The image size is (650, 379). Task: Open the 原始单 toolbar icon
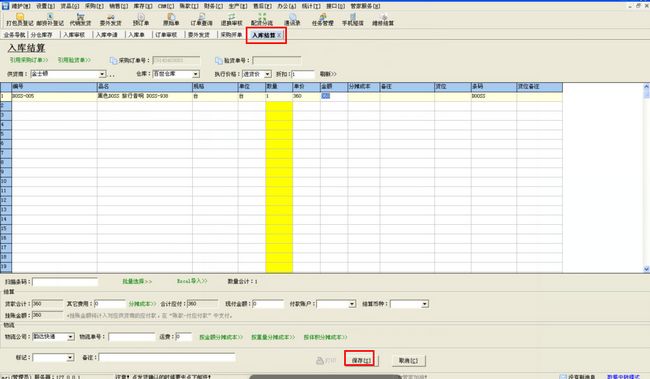point(171,19)
